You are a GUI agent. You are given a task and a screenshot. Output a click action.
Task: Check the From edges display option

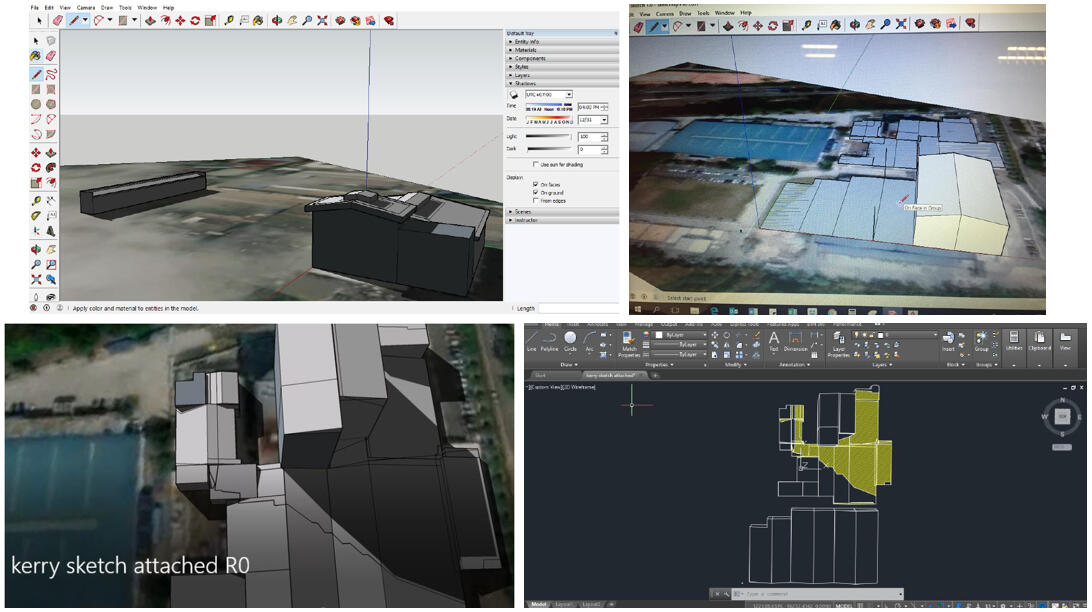[536, 200]
